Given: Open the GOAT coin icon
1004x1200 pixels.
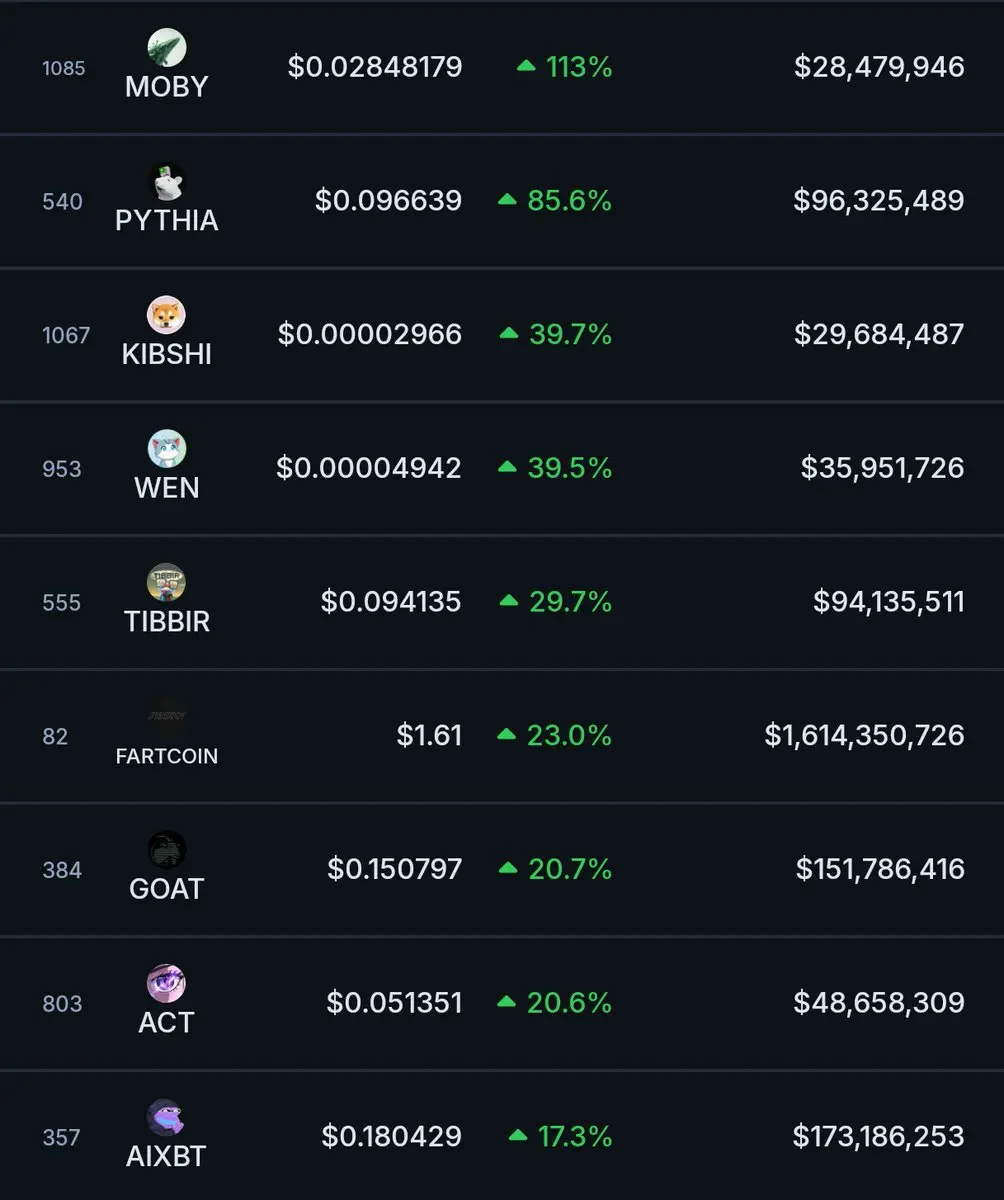Looking at the screenshot, I should click(167, 850).
